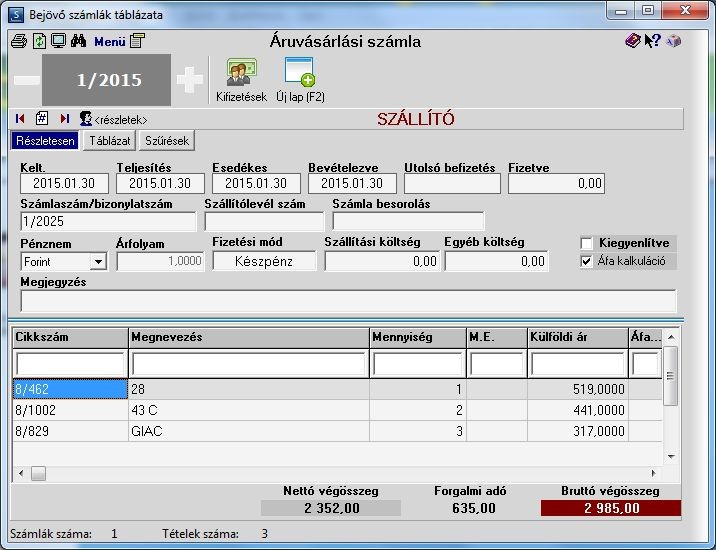Click the green refresh document icon
This screenshot has width=716, height=550.
(x=39, y=41)
